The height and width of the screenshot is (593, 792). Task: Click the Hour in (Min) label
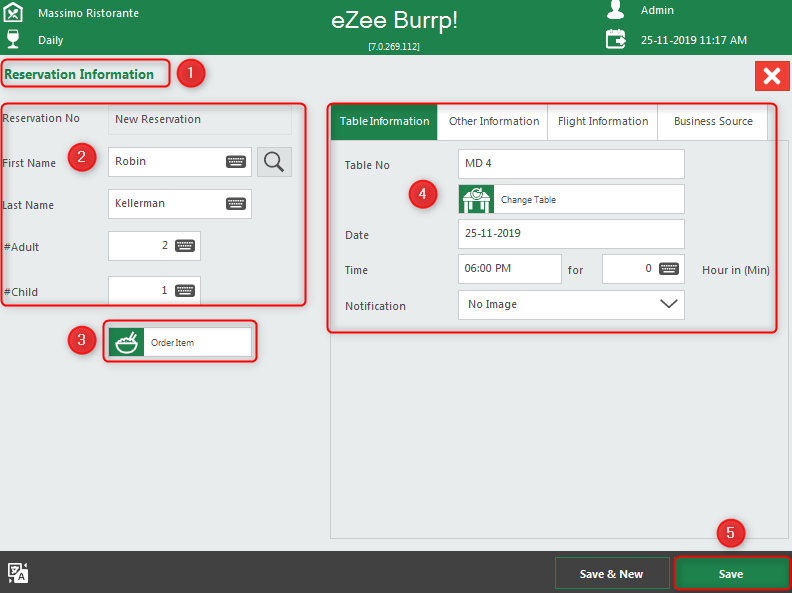coord(736,270)
